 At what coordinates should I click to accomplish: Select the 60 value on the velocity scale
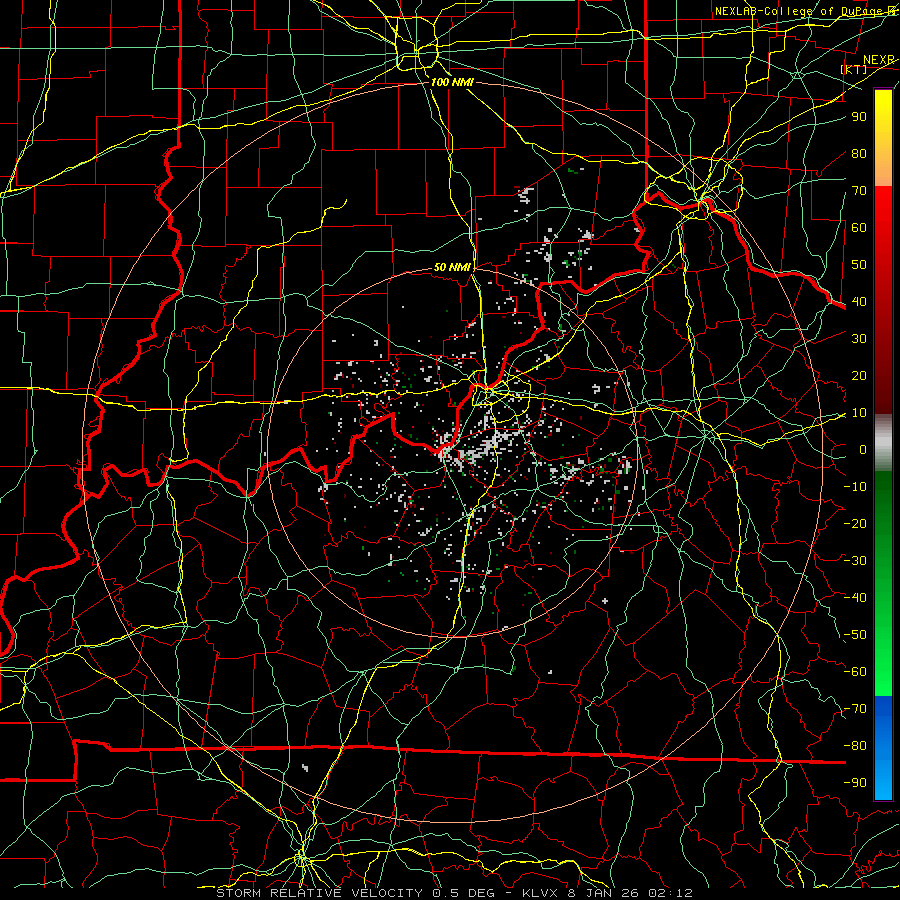point(859,228)
